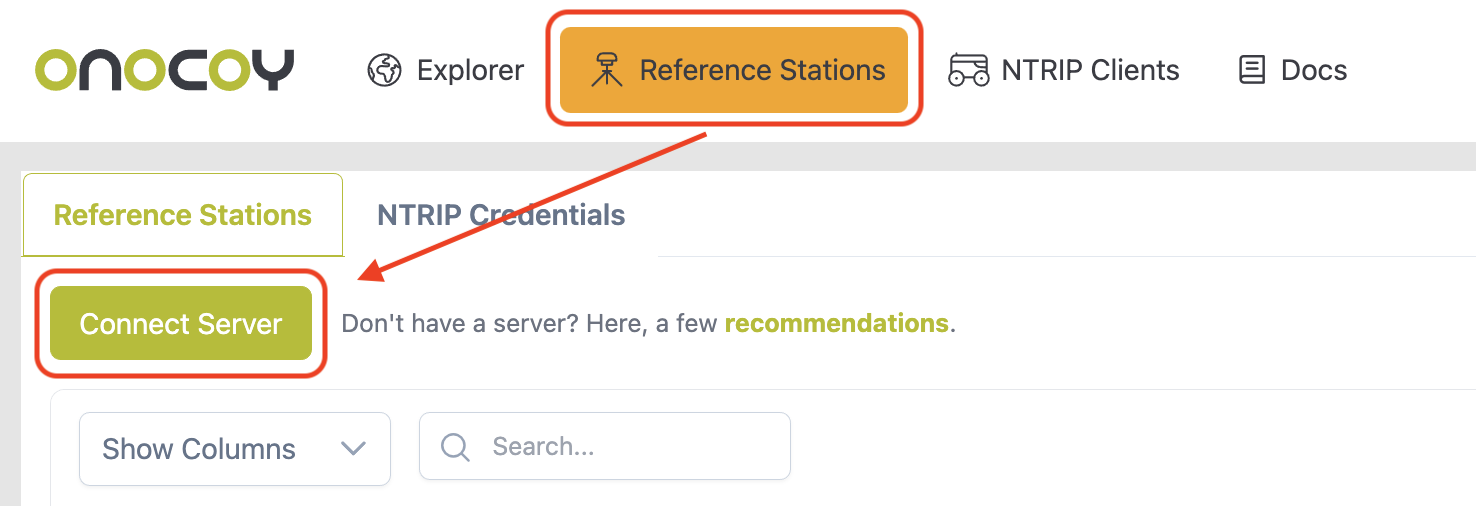Open the Docs navigation label

[1313, 70]
